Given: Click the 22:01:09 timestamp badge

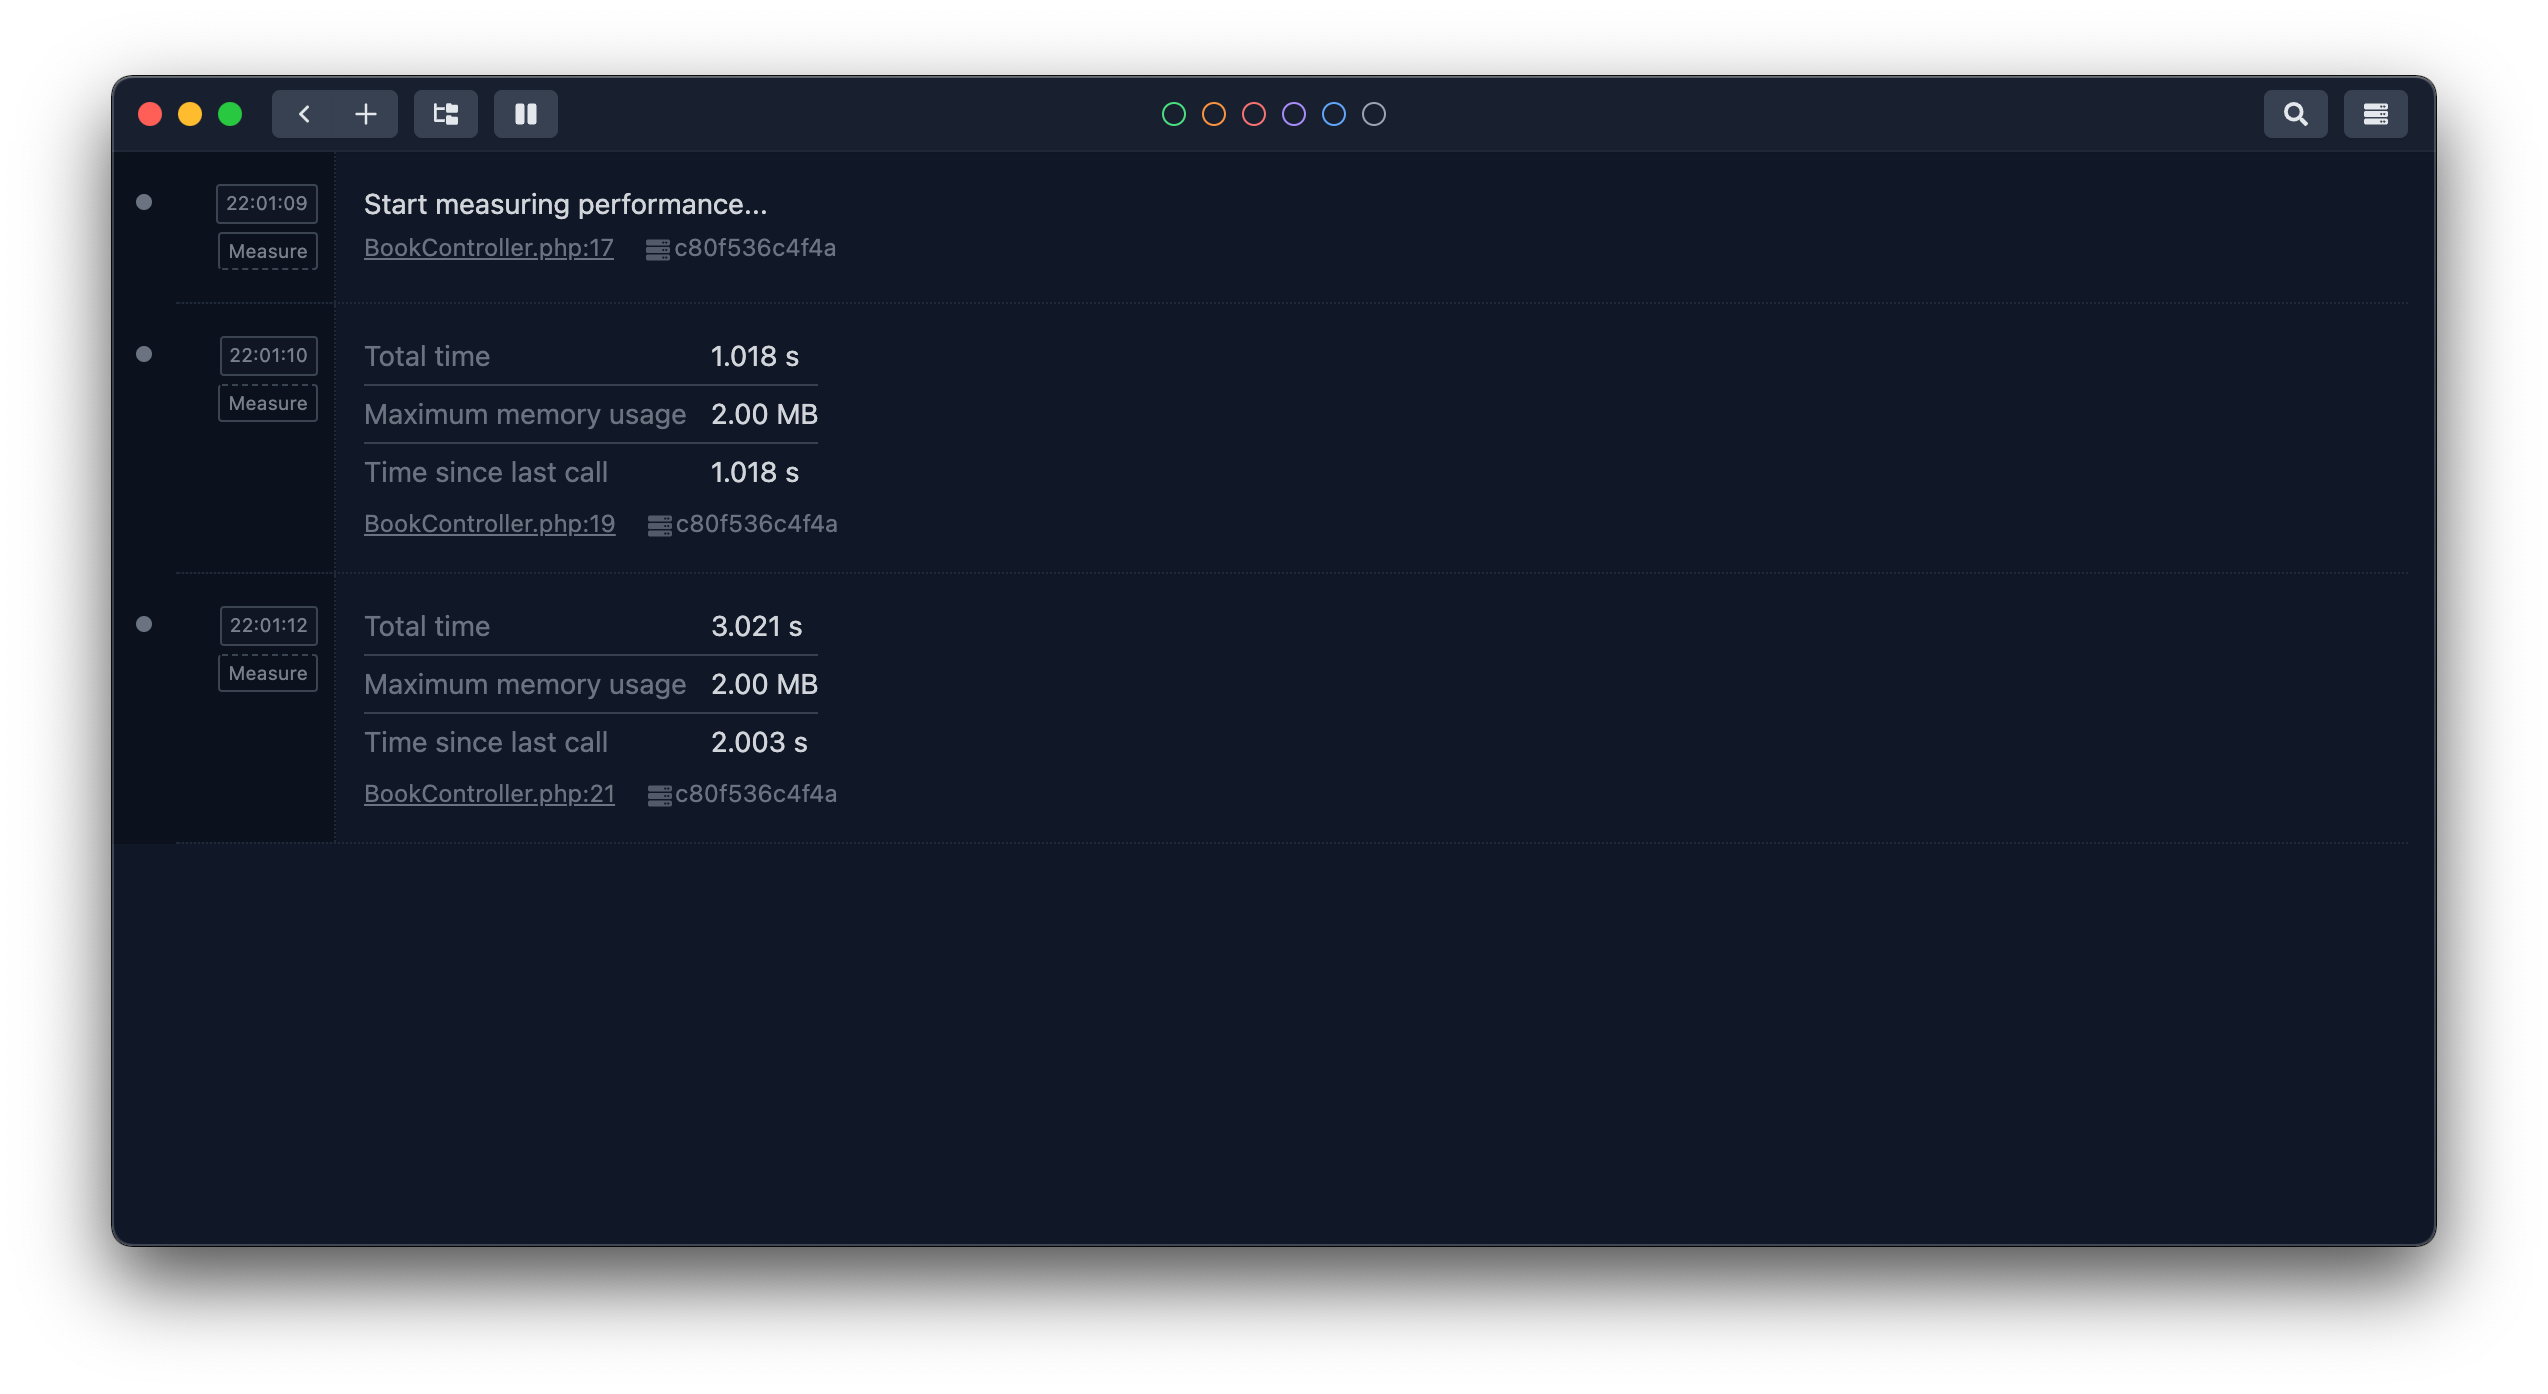Looking at the screenshot, I should coord(267,203).
